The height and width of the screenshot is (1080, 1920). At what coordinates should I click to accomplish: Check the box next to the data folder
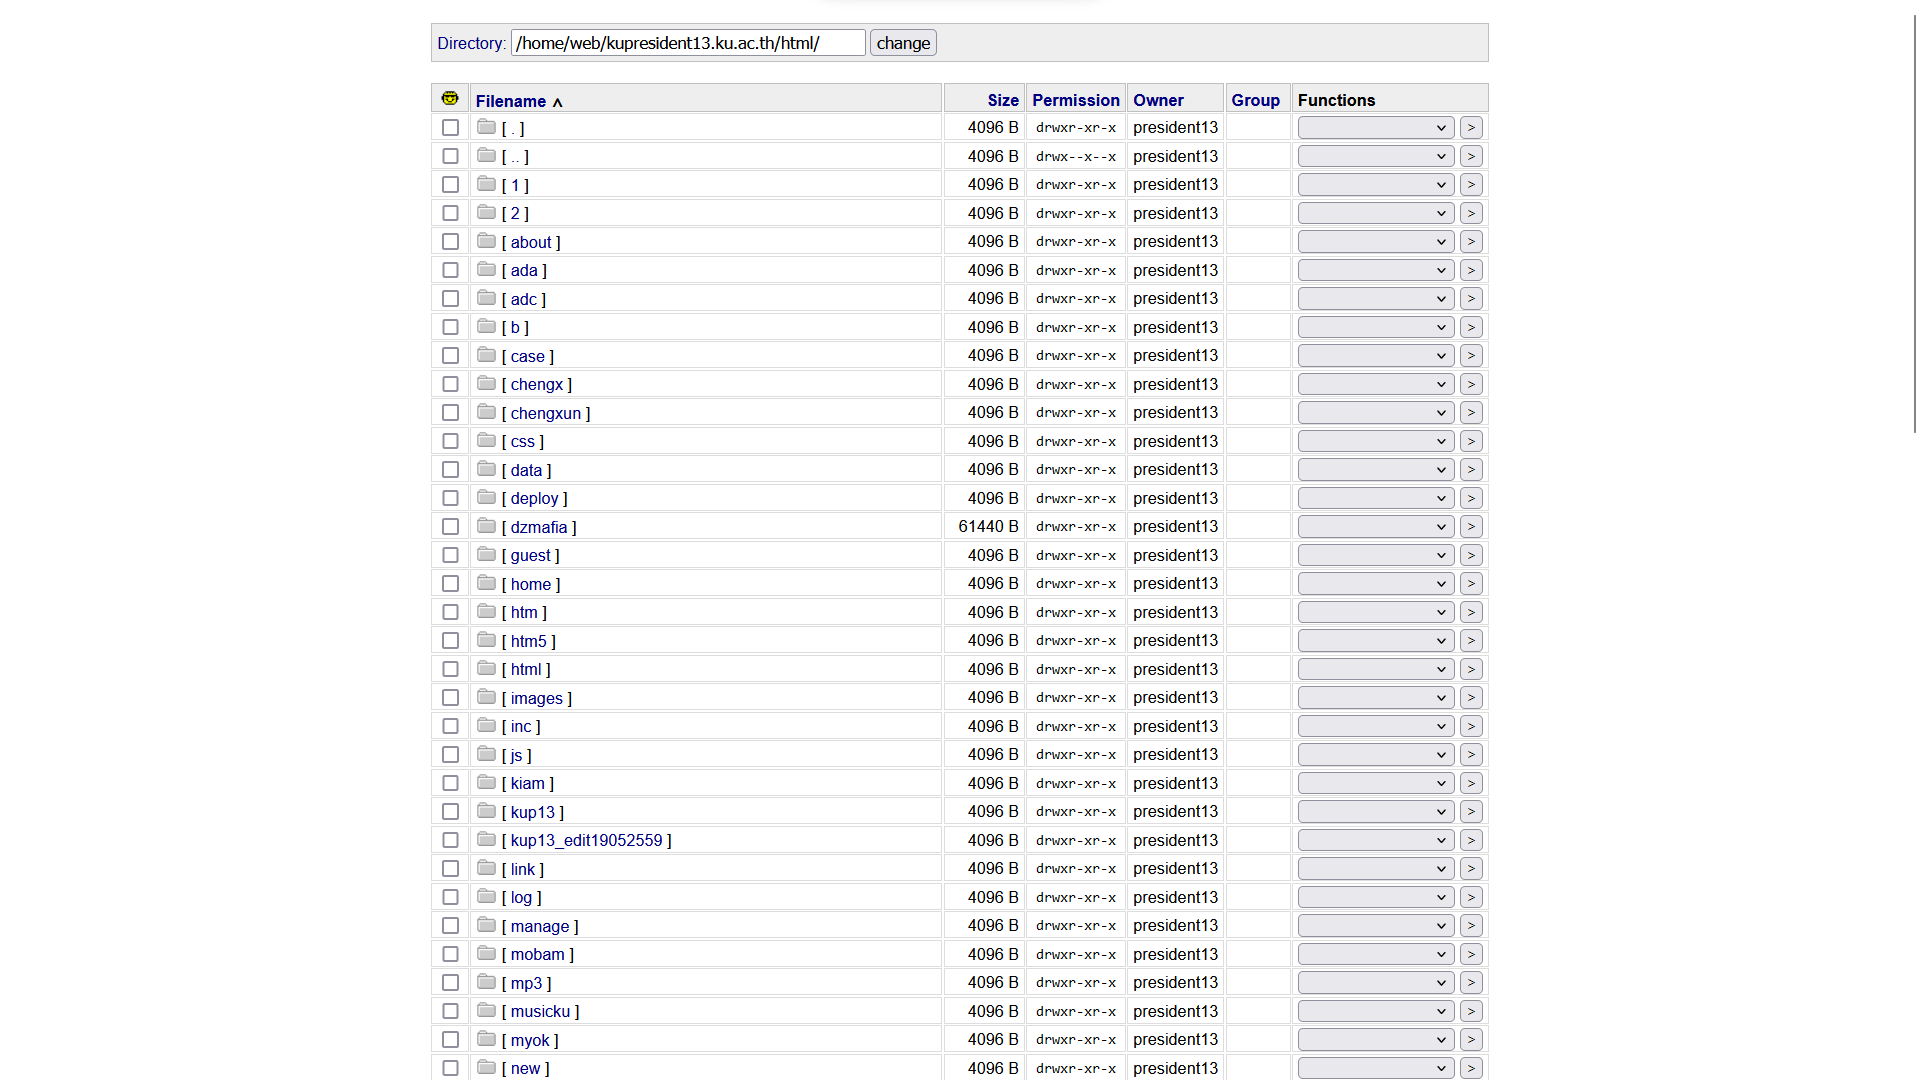point(450,470)
